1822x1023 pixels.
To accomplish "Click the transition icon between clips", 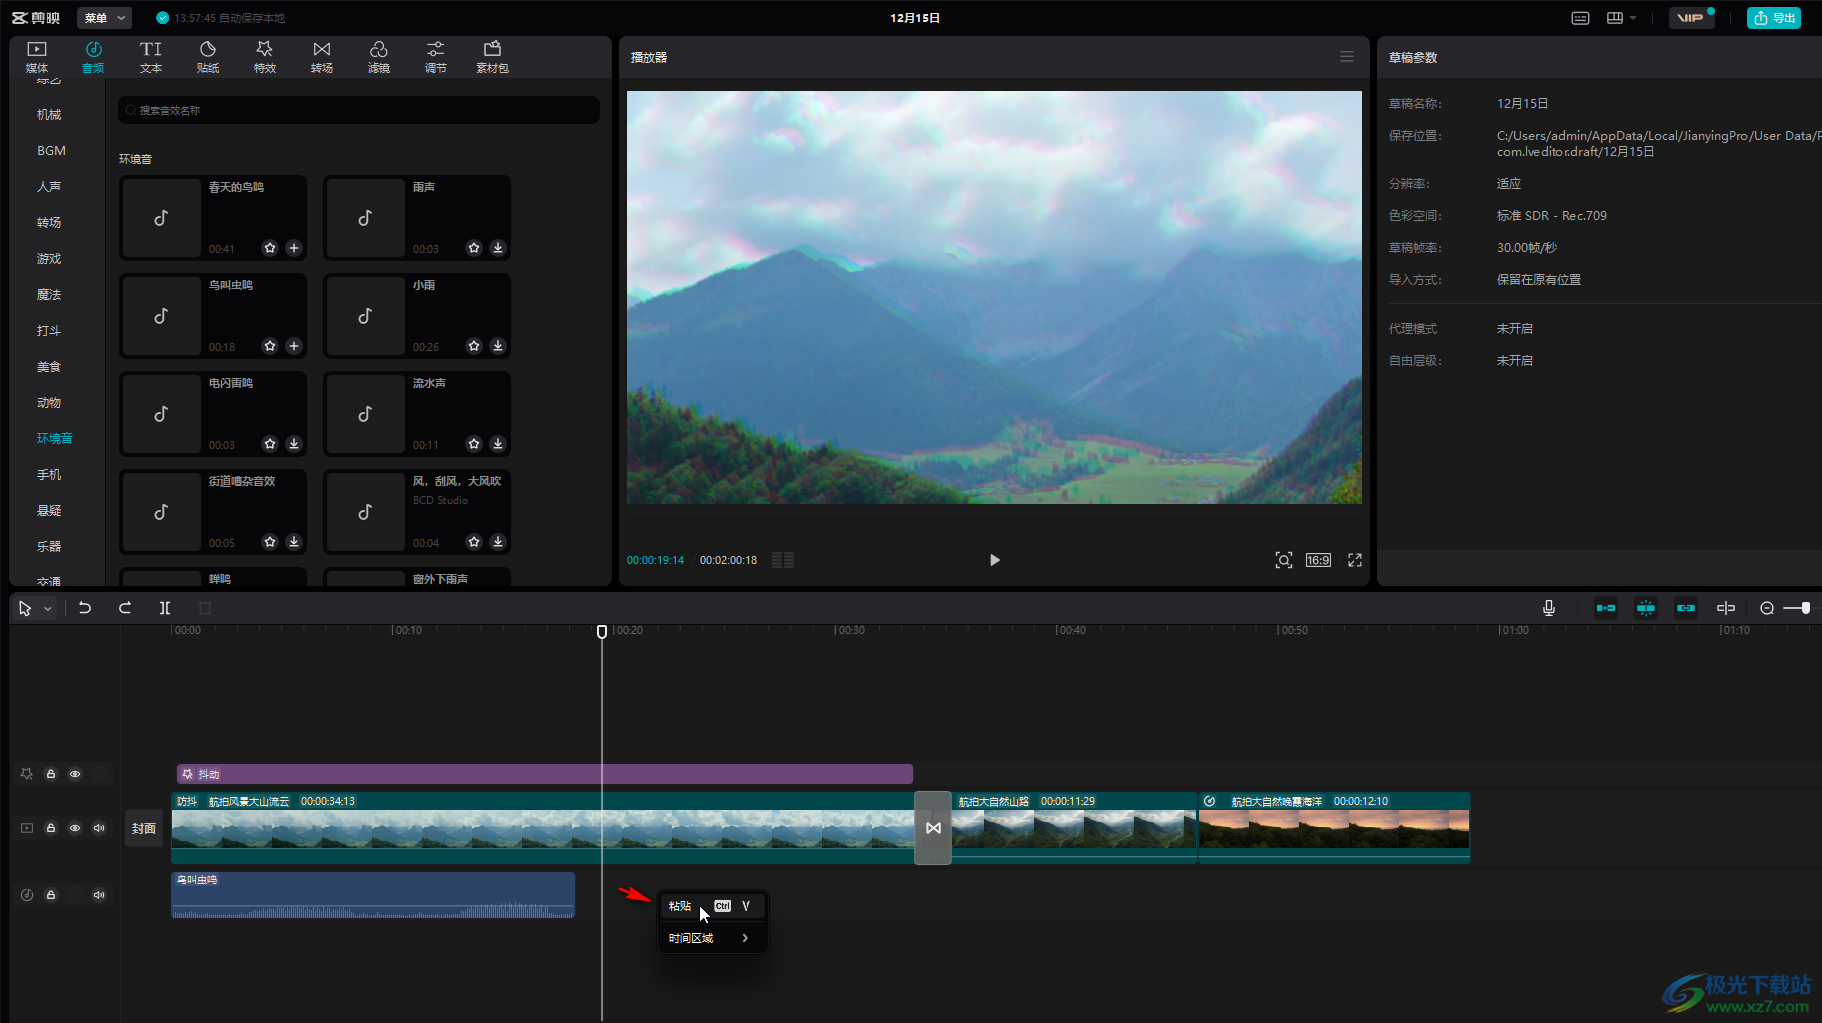I will (x=933, y=828).
